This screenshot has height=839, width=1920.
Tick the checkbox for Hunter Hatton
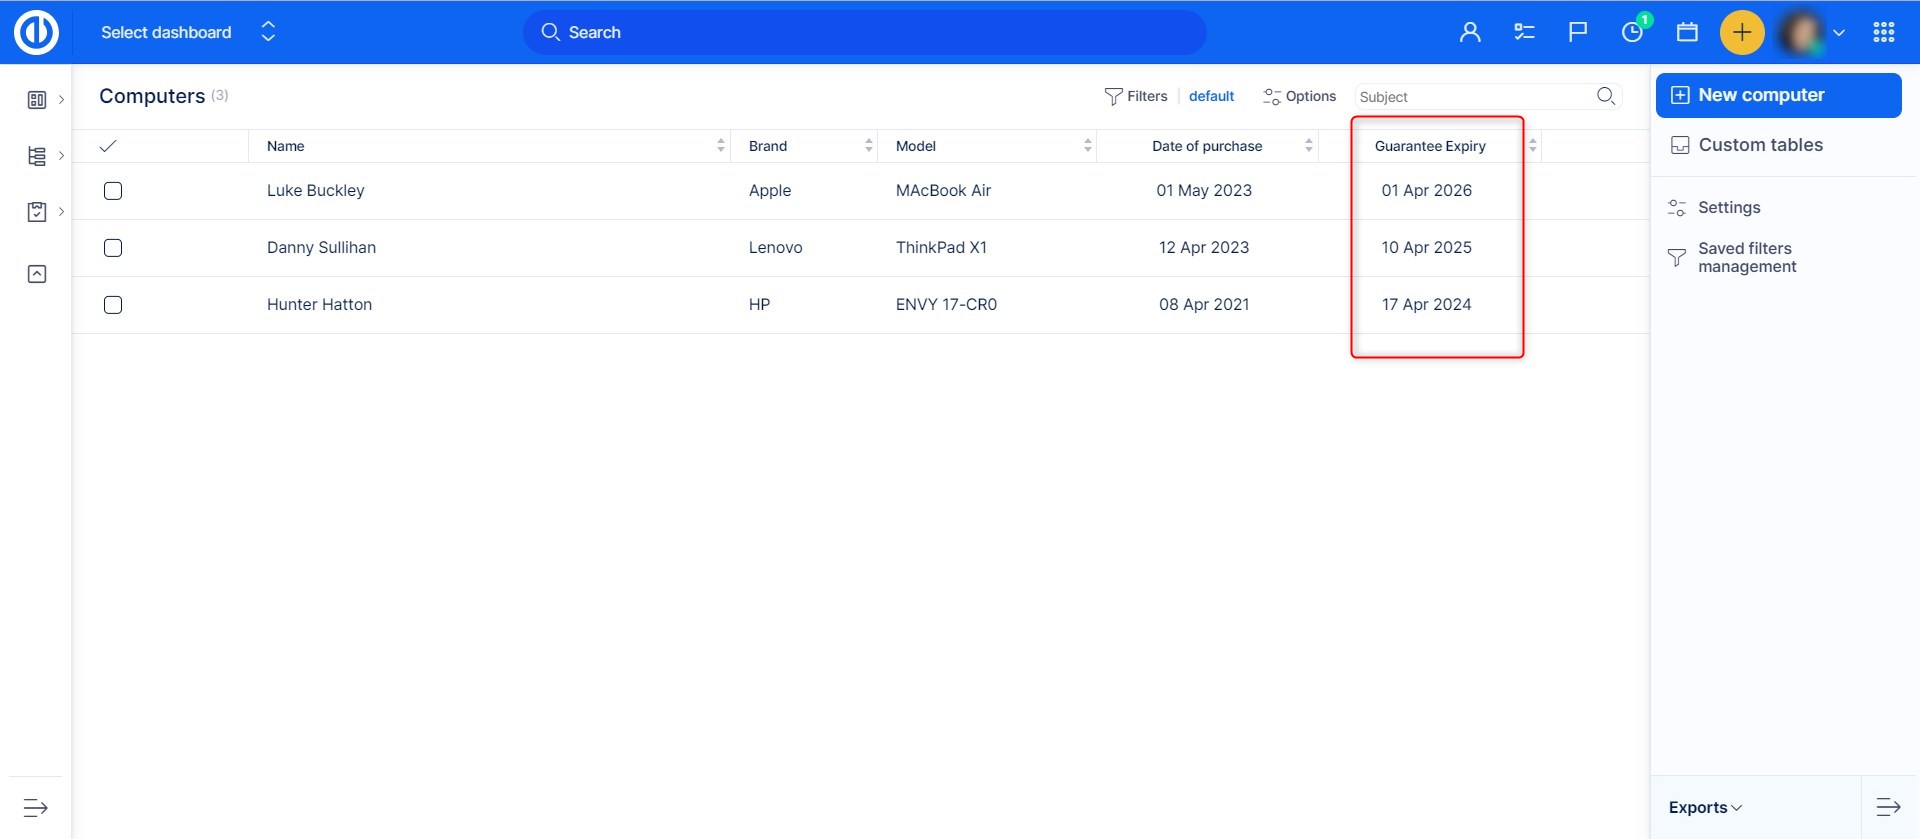pyautogui.click(x=113, y=305)
